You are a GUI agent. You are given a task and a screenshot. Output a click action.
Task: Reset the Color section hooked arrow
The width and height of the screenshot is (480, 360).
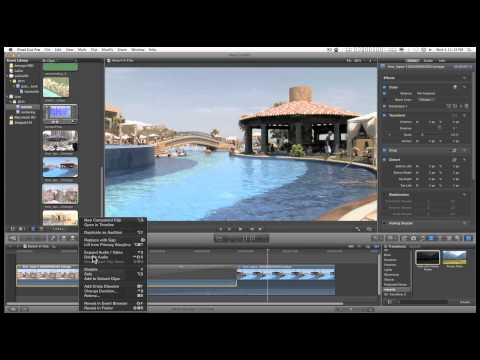tap(464, 87)
